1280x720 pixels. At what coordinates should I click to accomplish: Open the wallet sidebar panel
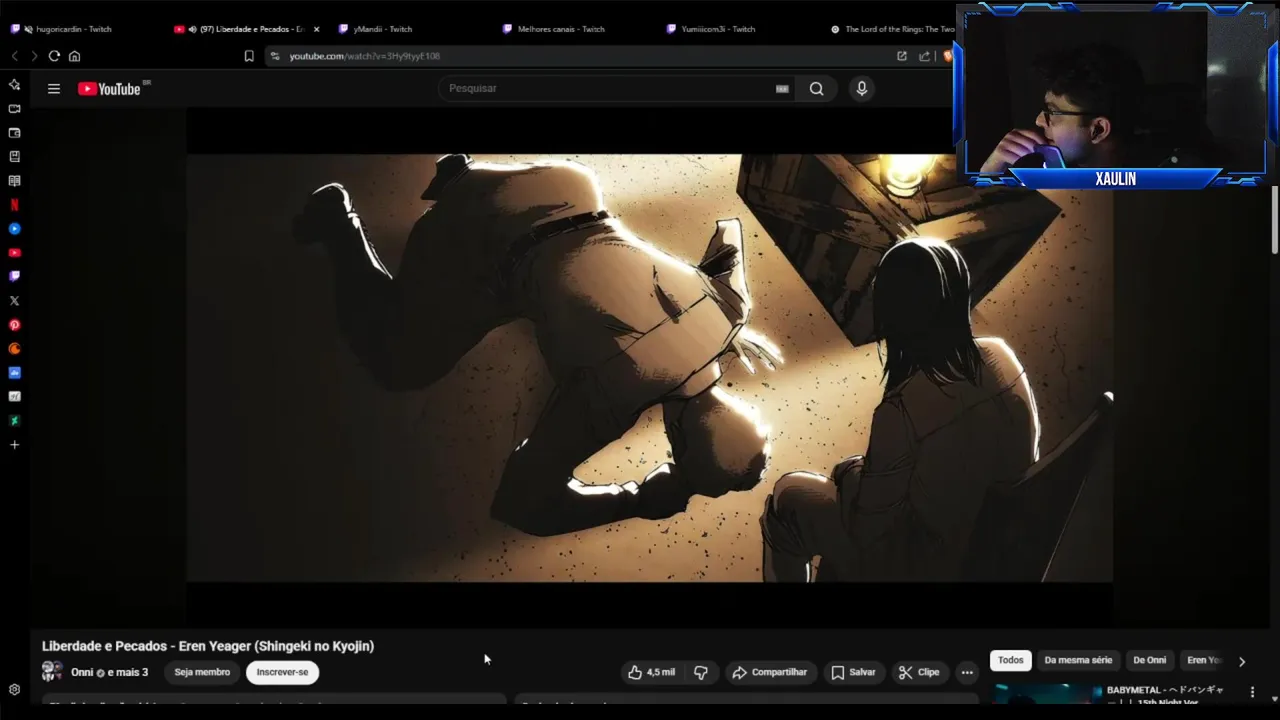[x=14, y=133]
